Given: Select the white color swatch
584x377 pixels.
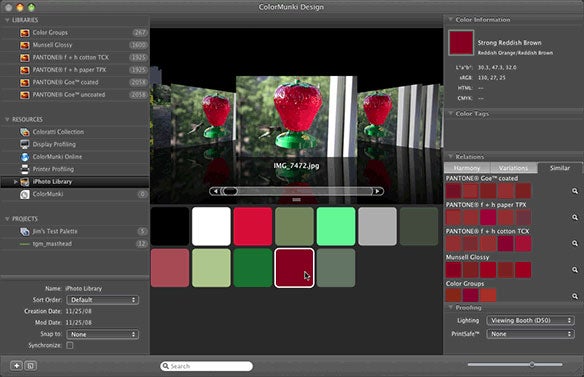Looking at the screenshot, I should (211, 226).
